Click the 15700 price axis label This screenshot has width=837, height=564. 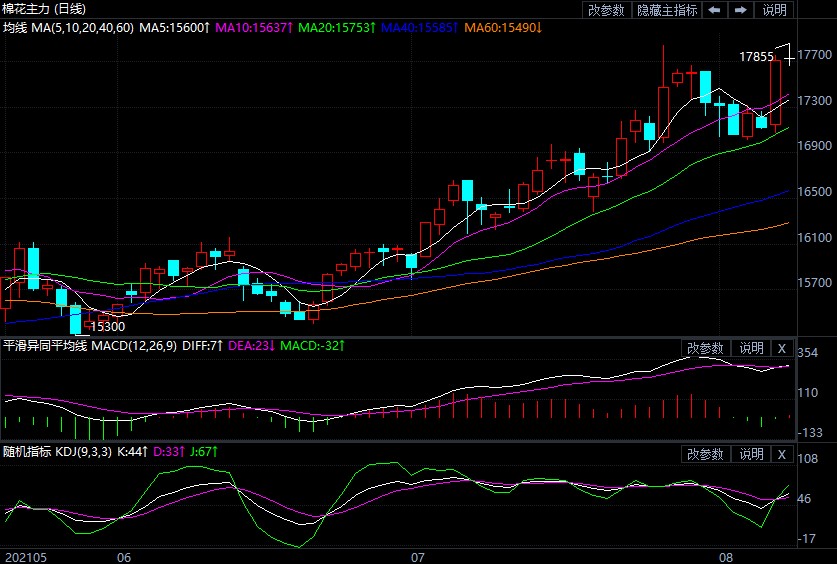coord(815,282)
